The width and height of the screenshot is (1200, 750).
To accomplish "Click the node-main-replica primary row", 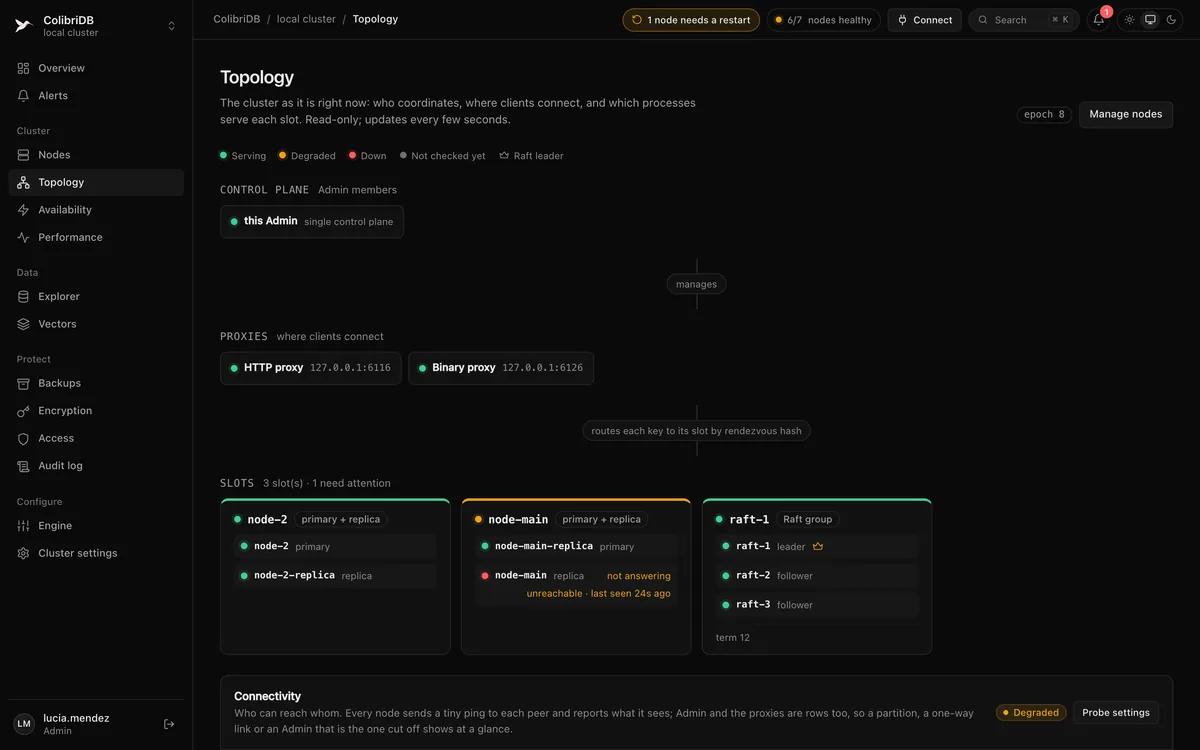I will click(576, 547).
